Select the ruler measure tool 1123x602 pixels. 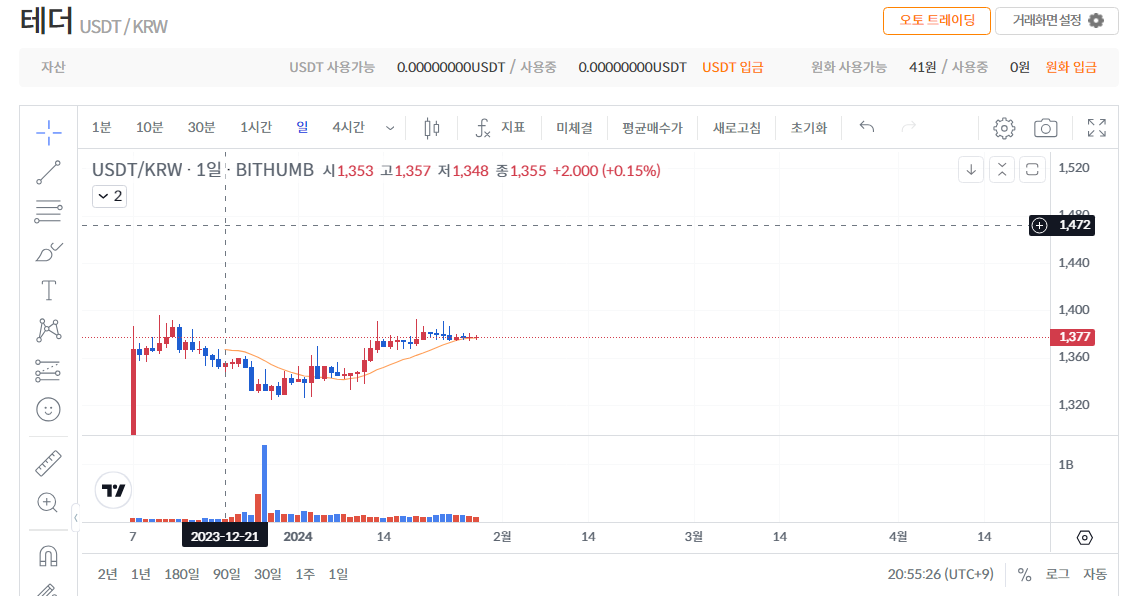[49, 463]
